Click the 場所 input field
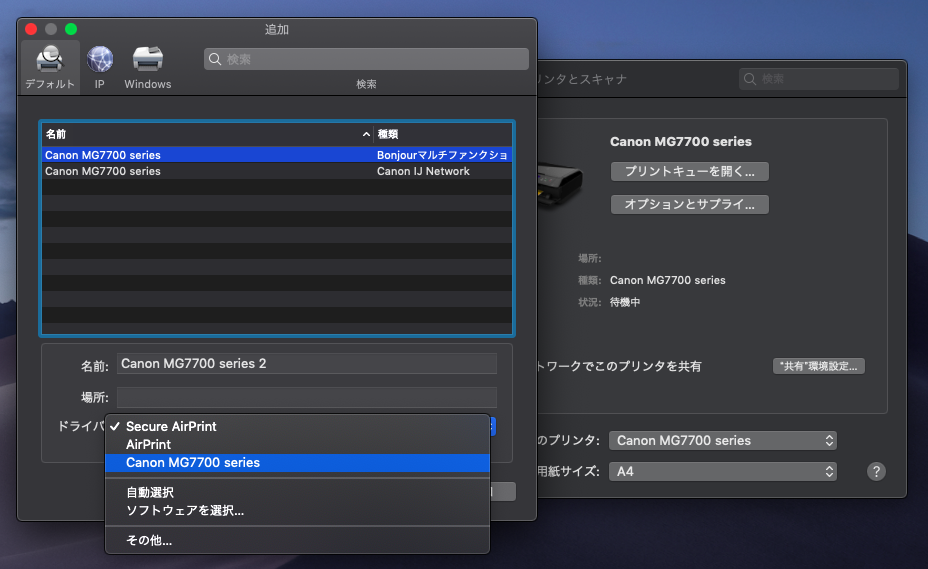 coord(307,397)
